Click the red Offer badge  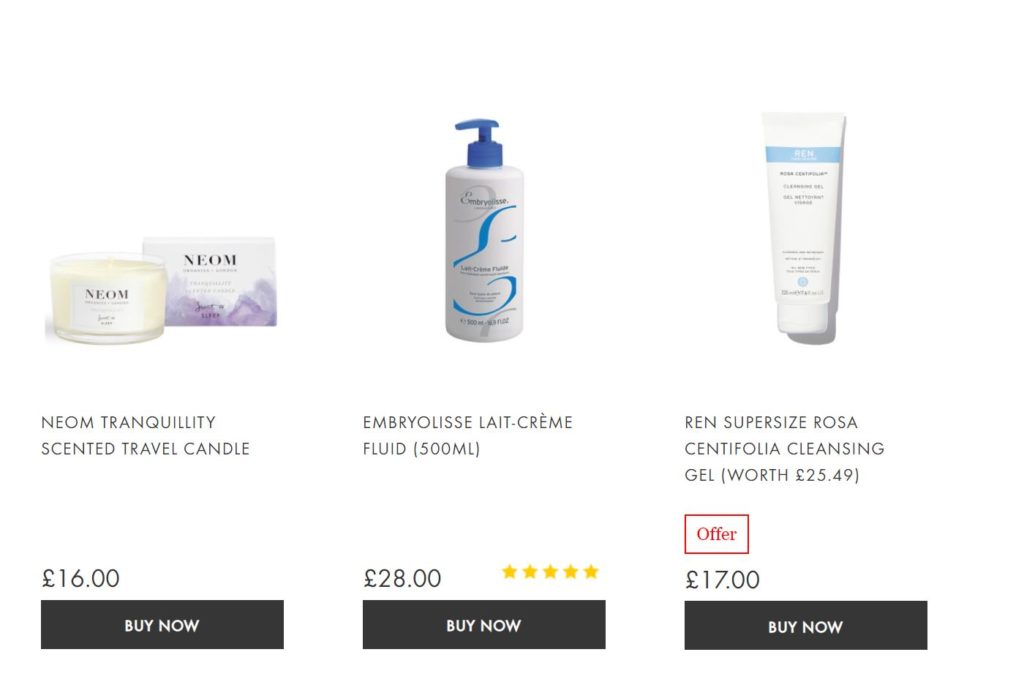coord(716,534)
